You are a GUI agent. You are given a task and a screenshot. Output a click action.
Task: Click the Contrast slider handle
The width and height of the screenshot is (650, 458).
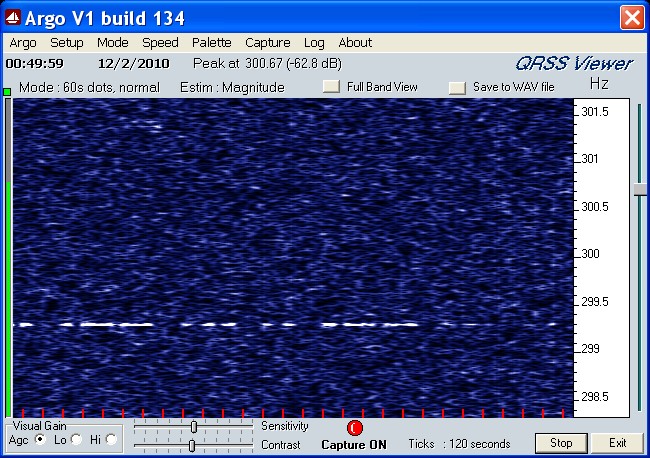[x=191, y=445]
